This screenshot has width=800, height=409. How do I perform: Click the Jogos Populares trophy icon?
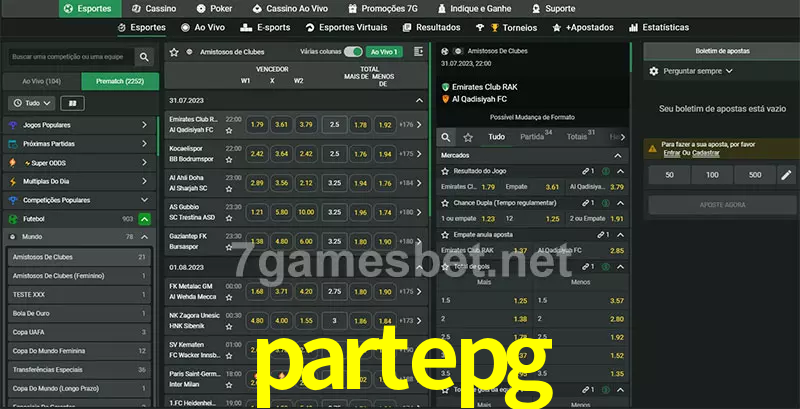click(13, 125)
